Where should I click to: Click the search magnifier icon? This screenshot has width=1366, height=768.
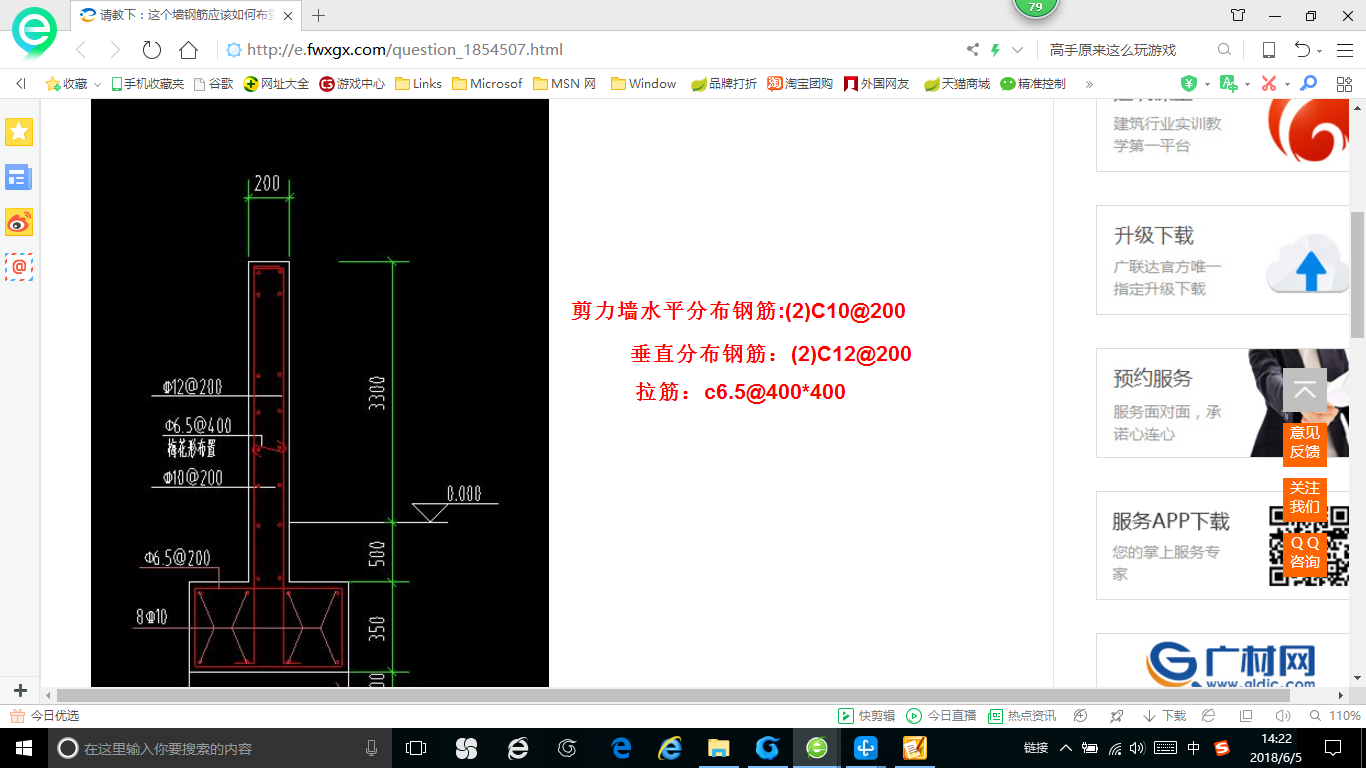pos(1224,50)
